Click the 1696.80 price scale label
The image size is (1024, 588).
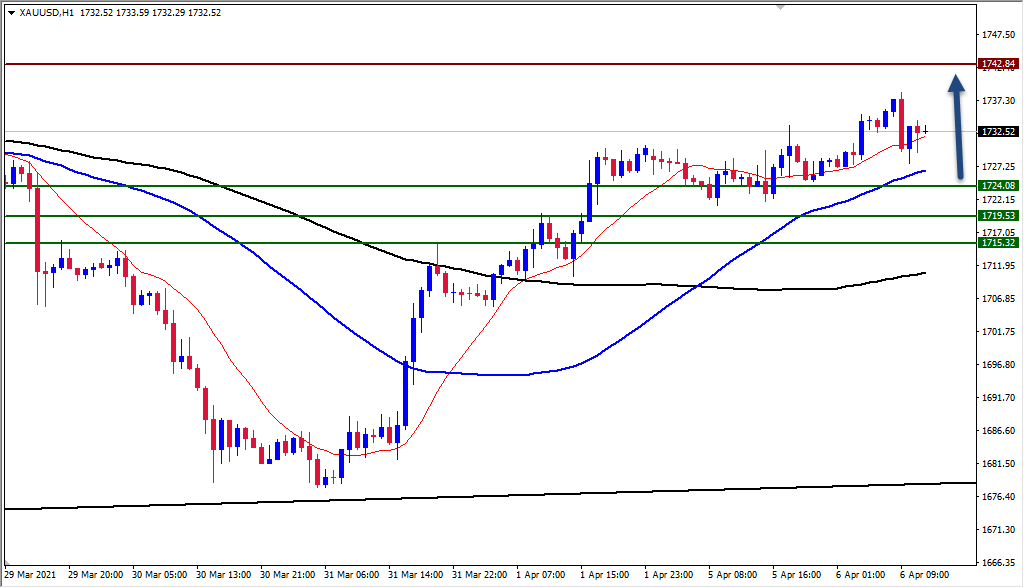[999, 365]
